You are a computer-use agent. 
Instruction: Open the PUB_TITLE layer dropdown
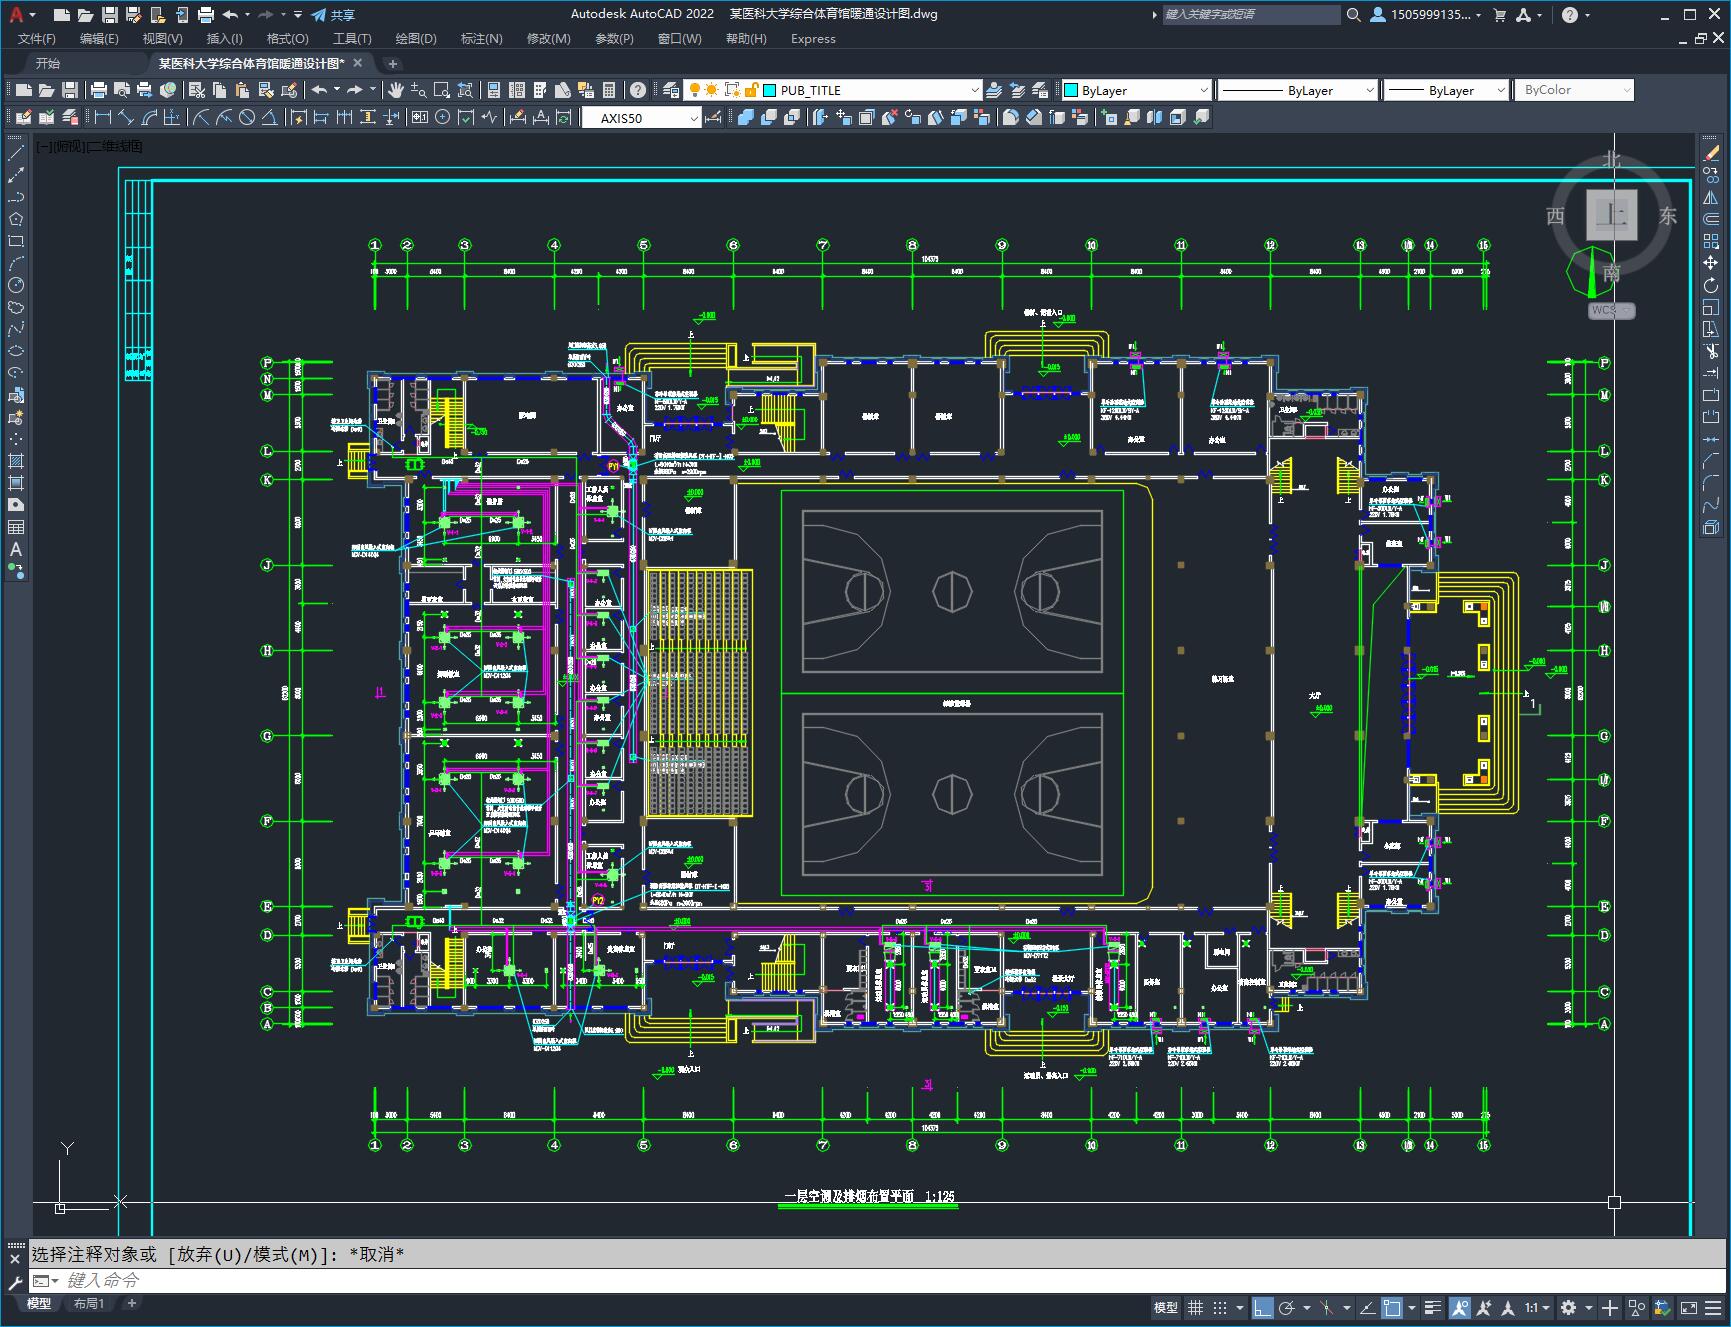click(x=974, y=90)
